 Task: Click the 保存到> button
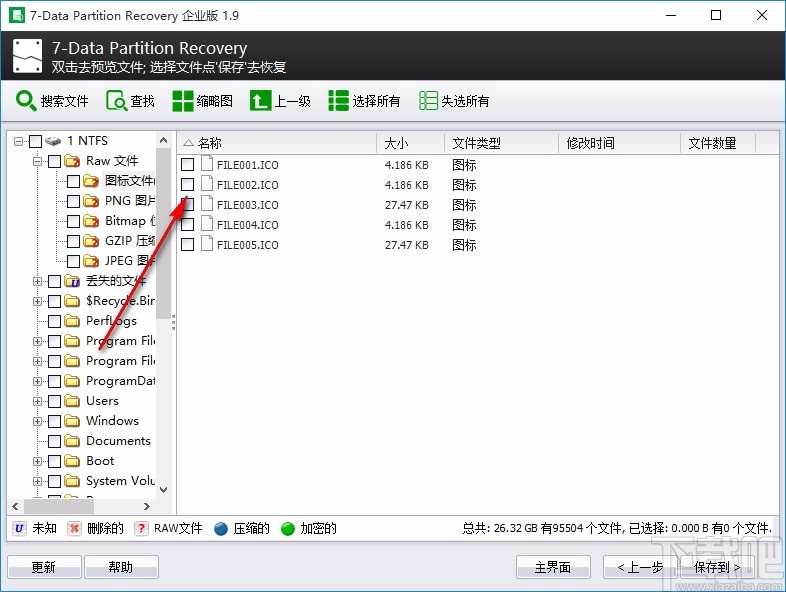pos(717,567)
